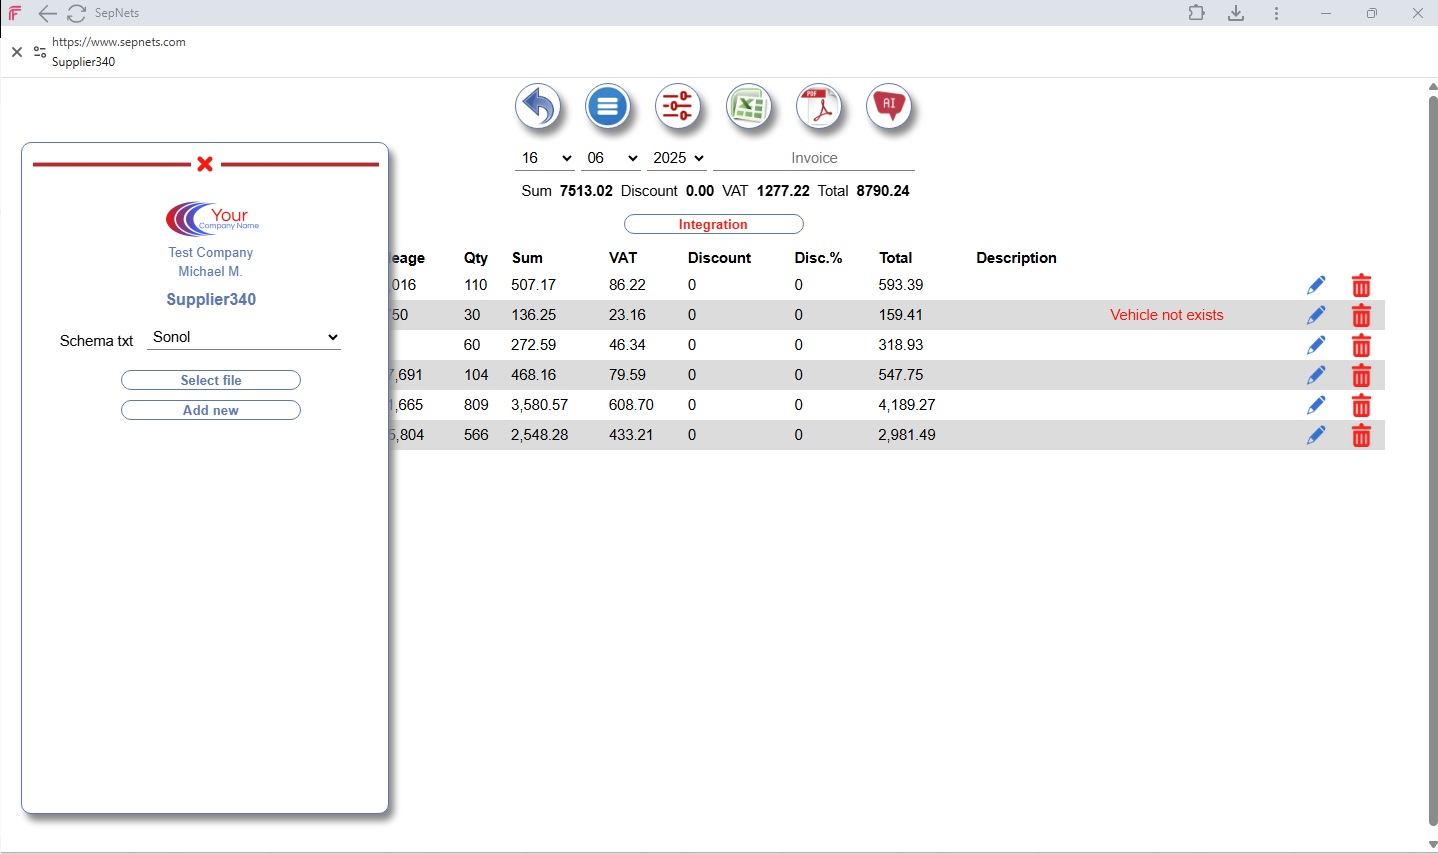Delete the row with total 547.75
1438x854 pixels.
pos(1361,376)
